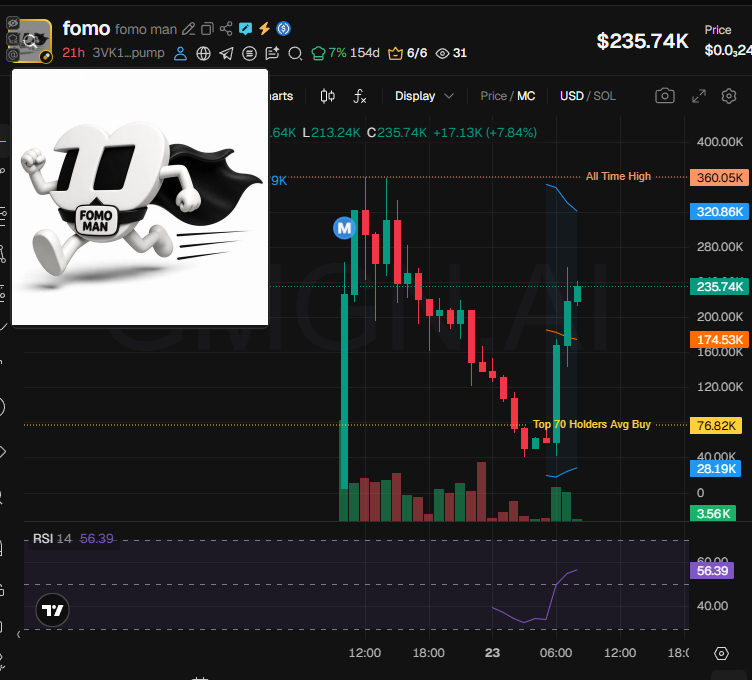Click the @ icon on token avatar
This screenshot has height=680, width=752.
[x=13, y=55]
